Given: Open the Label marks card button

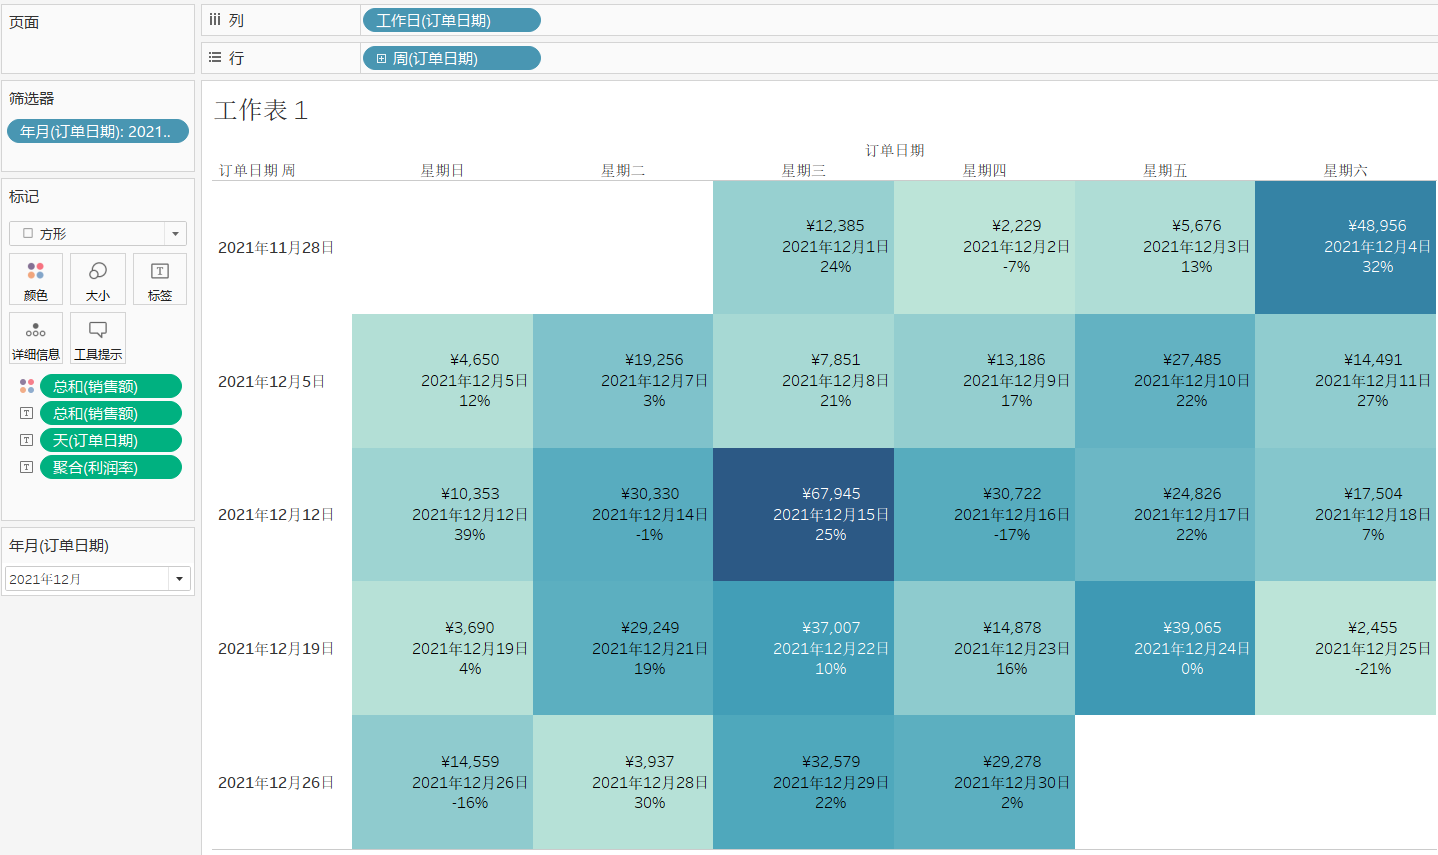Looking at the screenshot, I should point(160,279).
